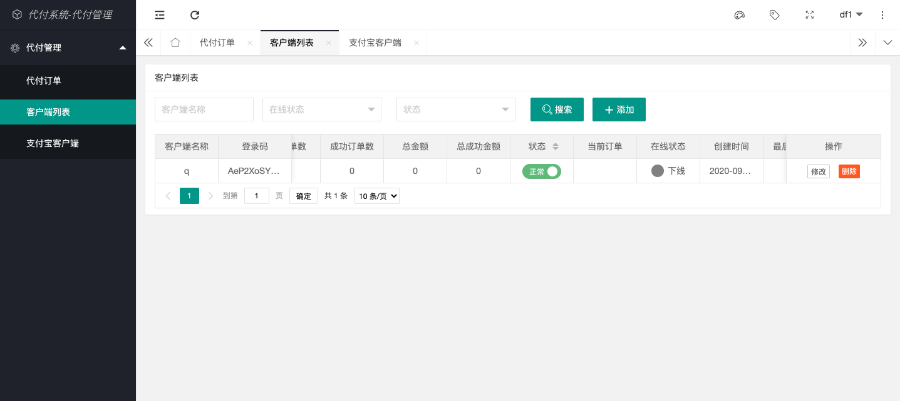The image size is (900, 401).
Task: Open the 在线状态 filter dropdown
Action: (x=321, y=109)
